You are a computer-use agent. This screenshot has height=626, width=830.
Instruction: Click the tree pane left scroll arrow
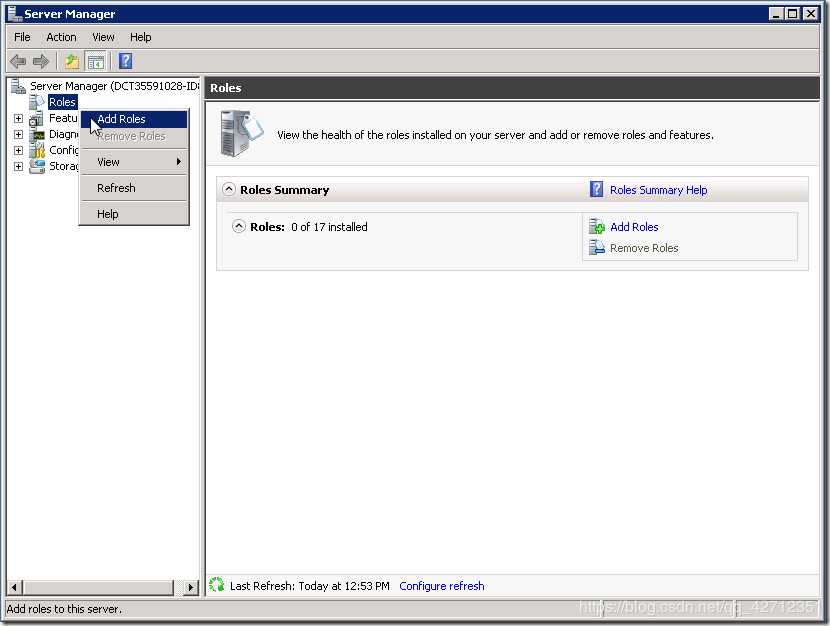(14, 586)
